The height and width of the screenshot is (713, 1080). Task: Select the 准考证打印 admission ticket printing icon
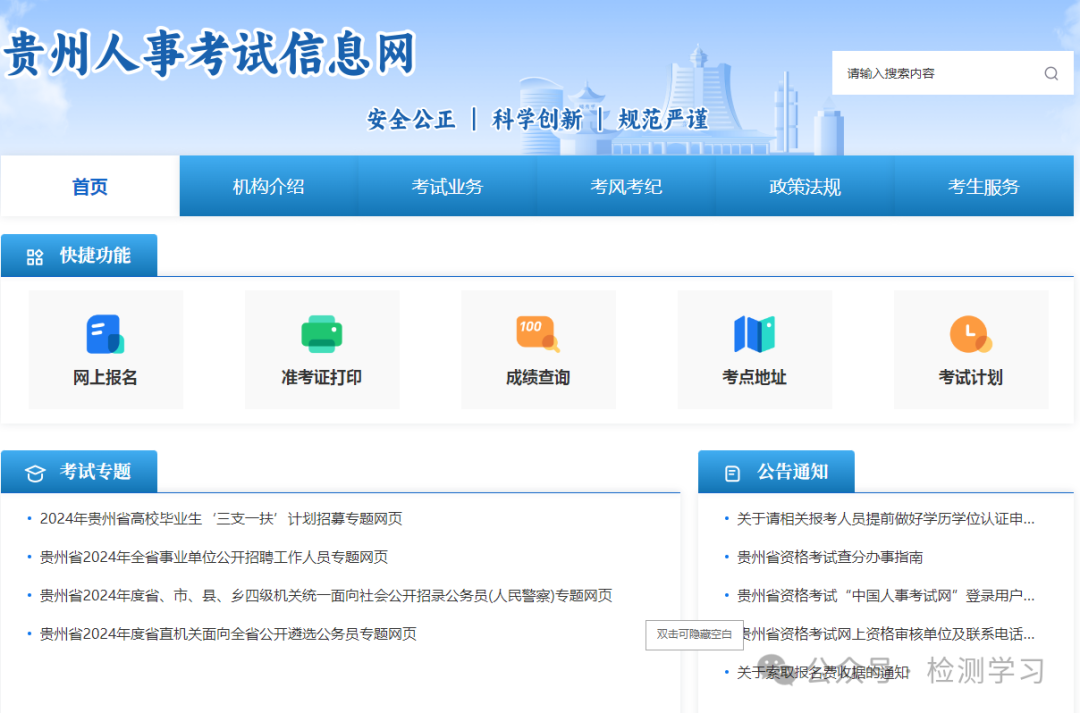click(x=322, y=334)
